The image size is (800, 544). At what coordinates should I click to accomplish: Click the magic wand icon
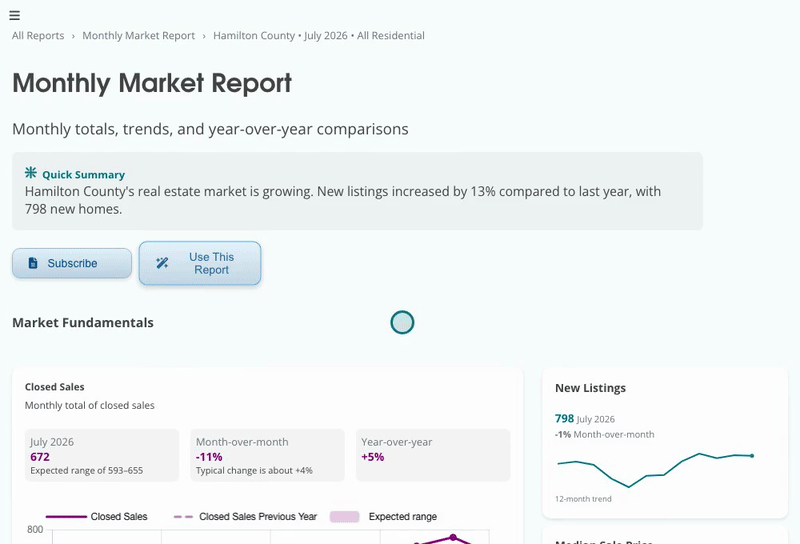[162, 263]
